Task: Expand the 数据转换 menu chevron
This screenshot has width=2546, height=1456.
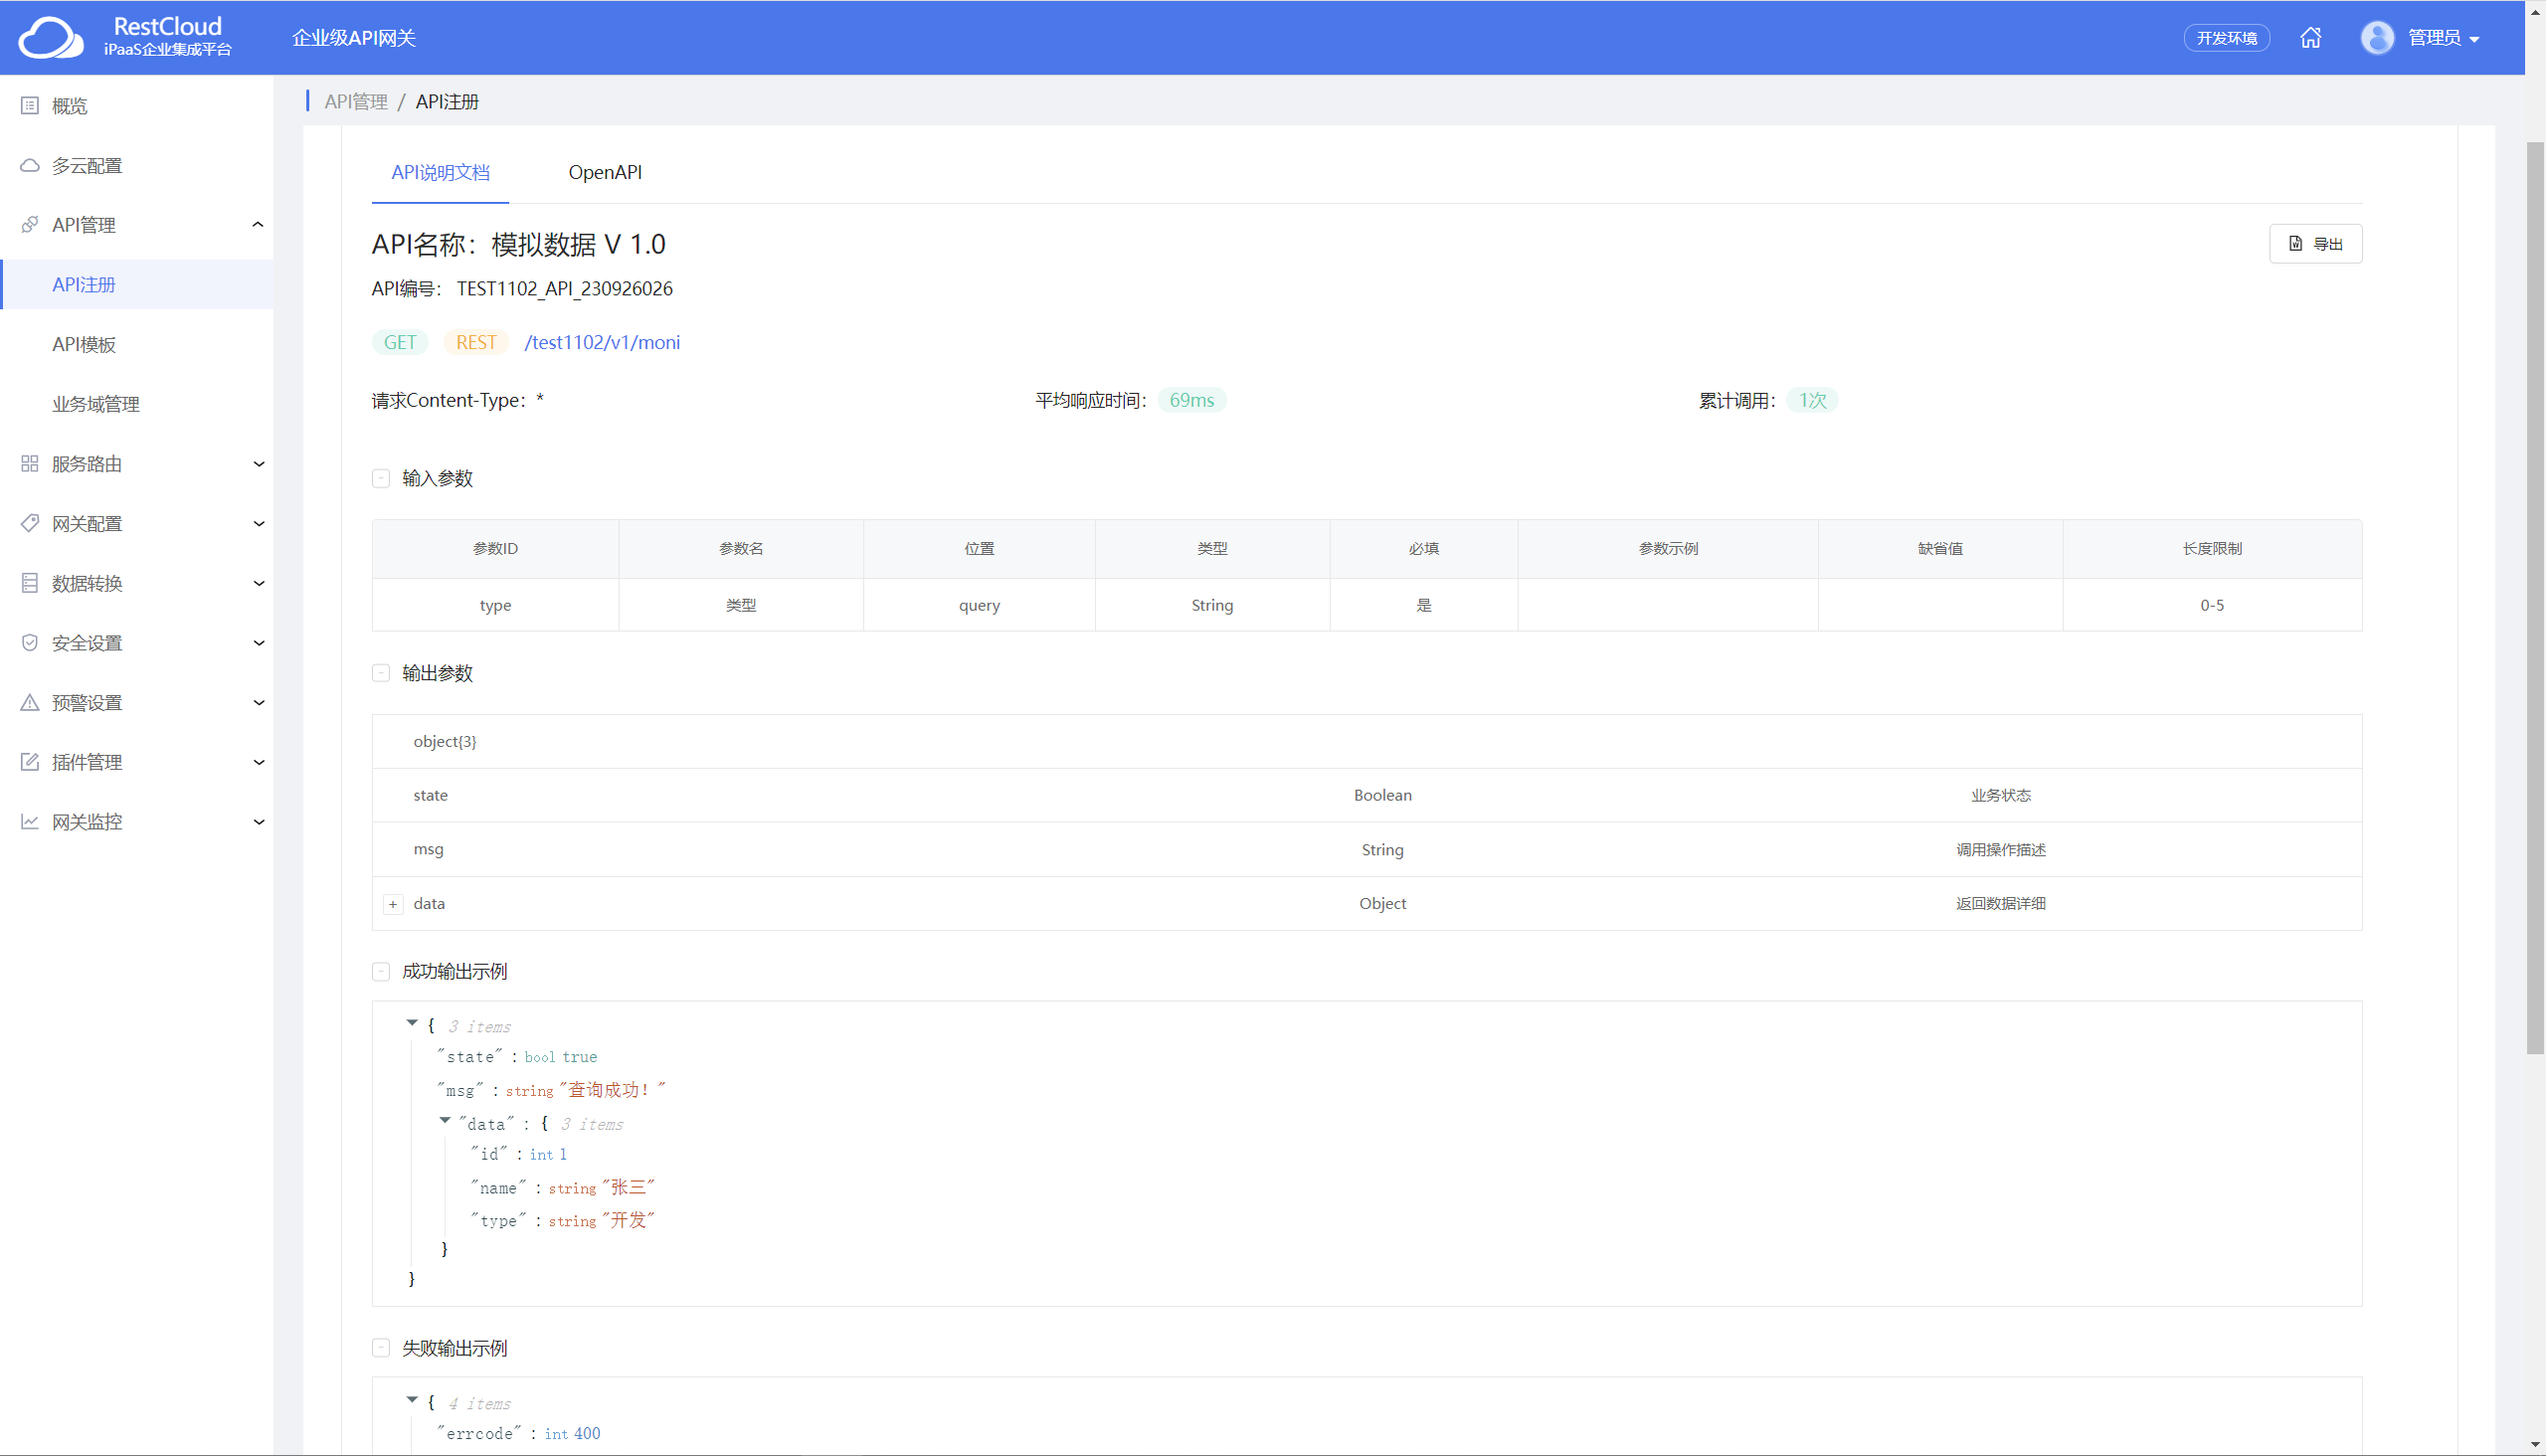Action: pyautogui.click(x=258, y=583)
